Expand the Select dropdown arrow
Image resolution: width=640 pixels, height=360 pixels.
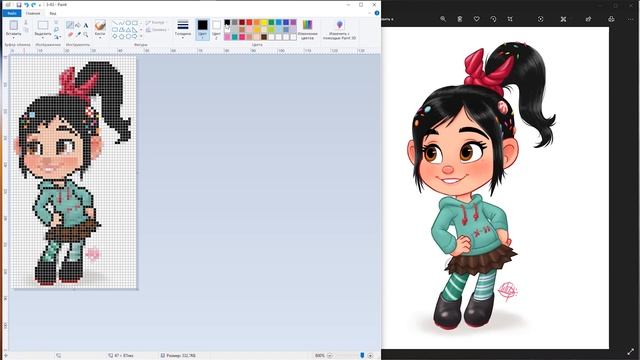[43, 38]
